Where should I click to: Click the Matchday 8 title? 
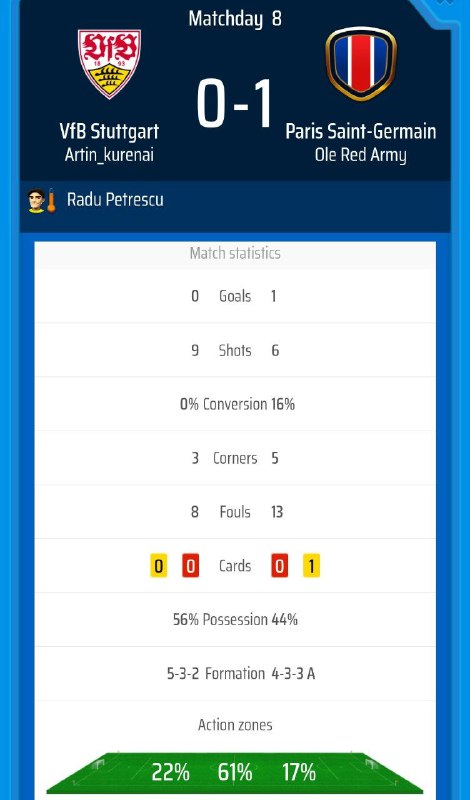tap(235, 19)
